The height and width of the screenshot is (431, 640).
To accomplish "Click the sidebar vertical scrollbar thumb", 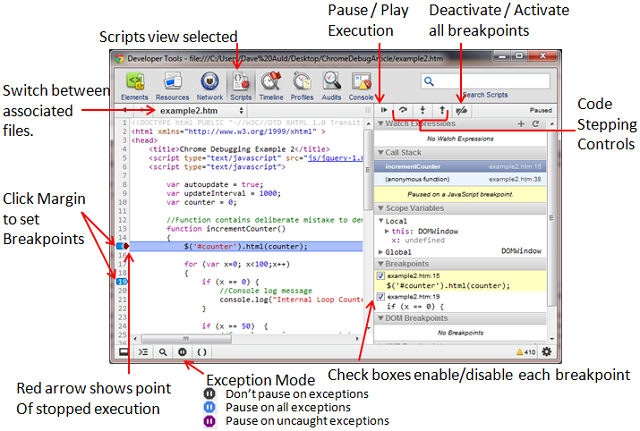I will point(551,218).
